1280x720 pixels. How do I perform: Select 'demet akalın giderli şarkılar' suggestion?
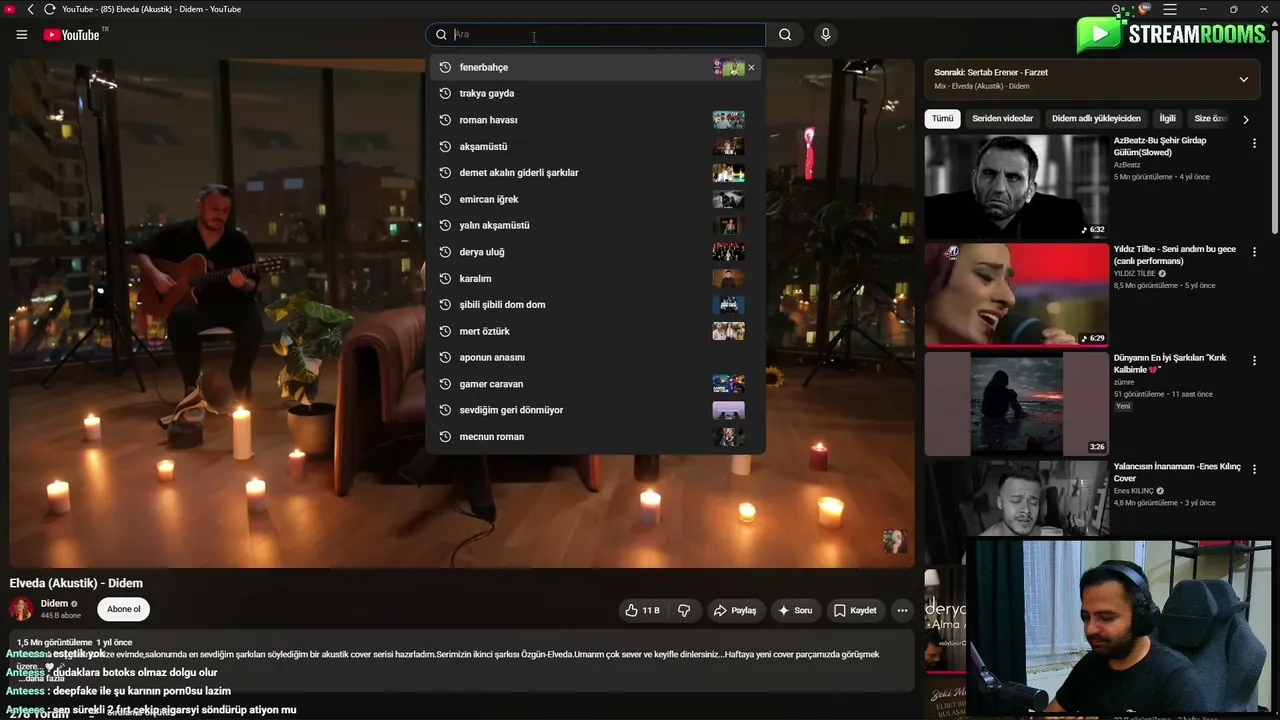tap(596, 173)
